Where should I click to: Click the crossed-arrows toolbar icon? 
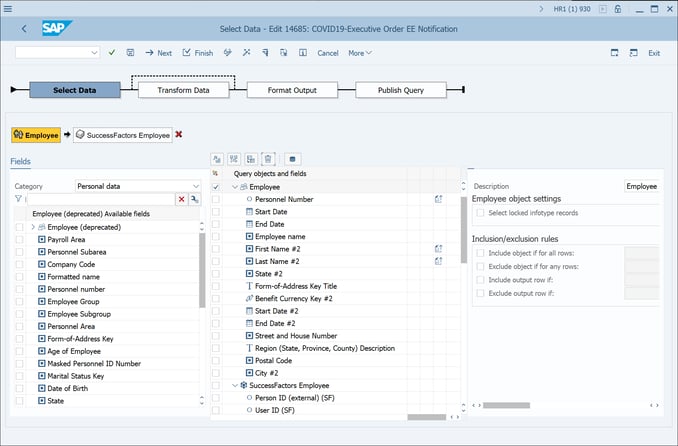click(246, 52)
